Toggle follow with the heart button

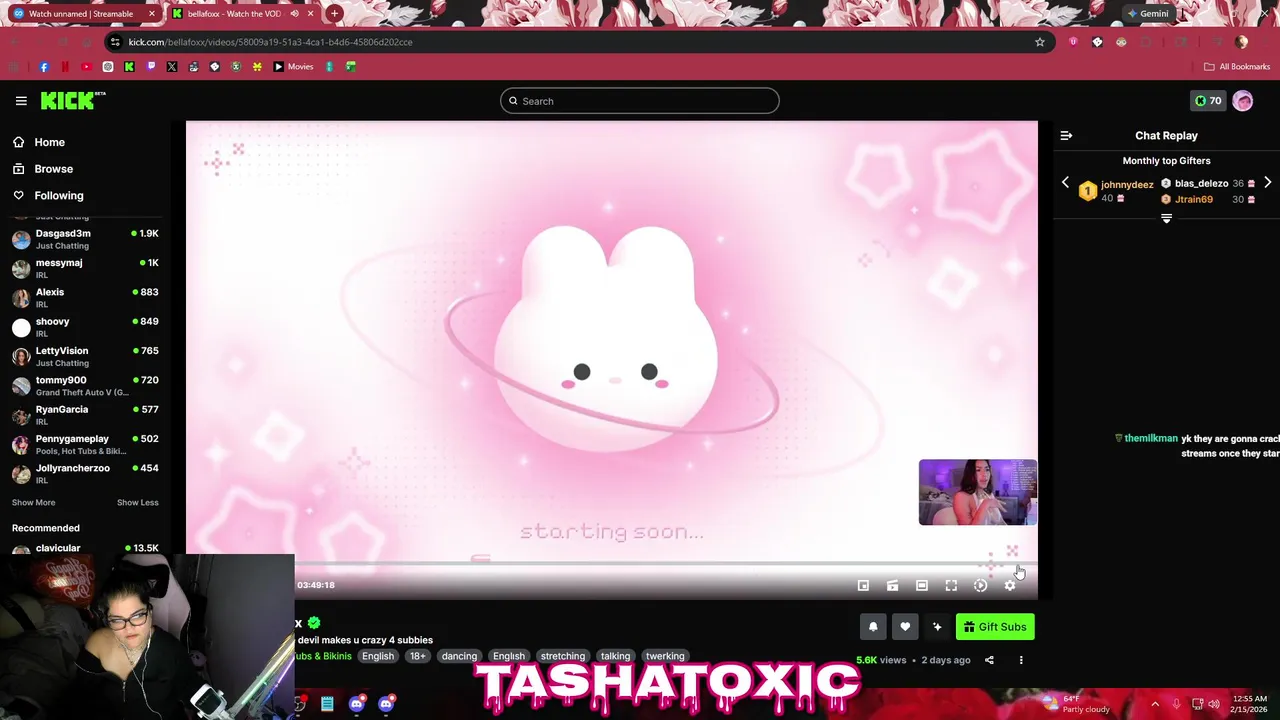pyautogui.click(x=905, y=627)
